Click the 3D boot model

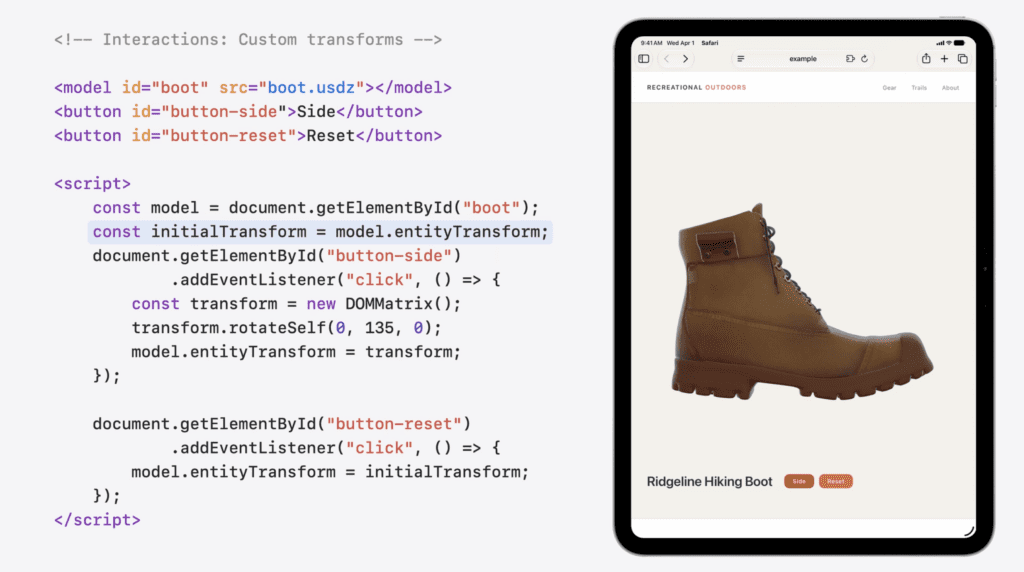pos(801,302)
